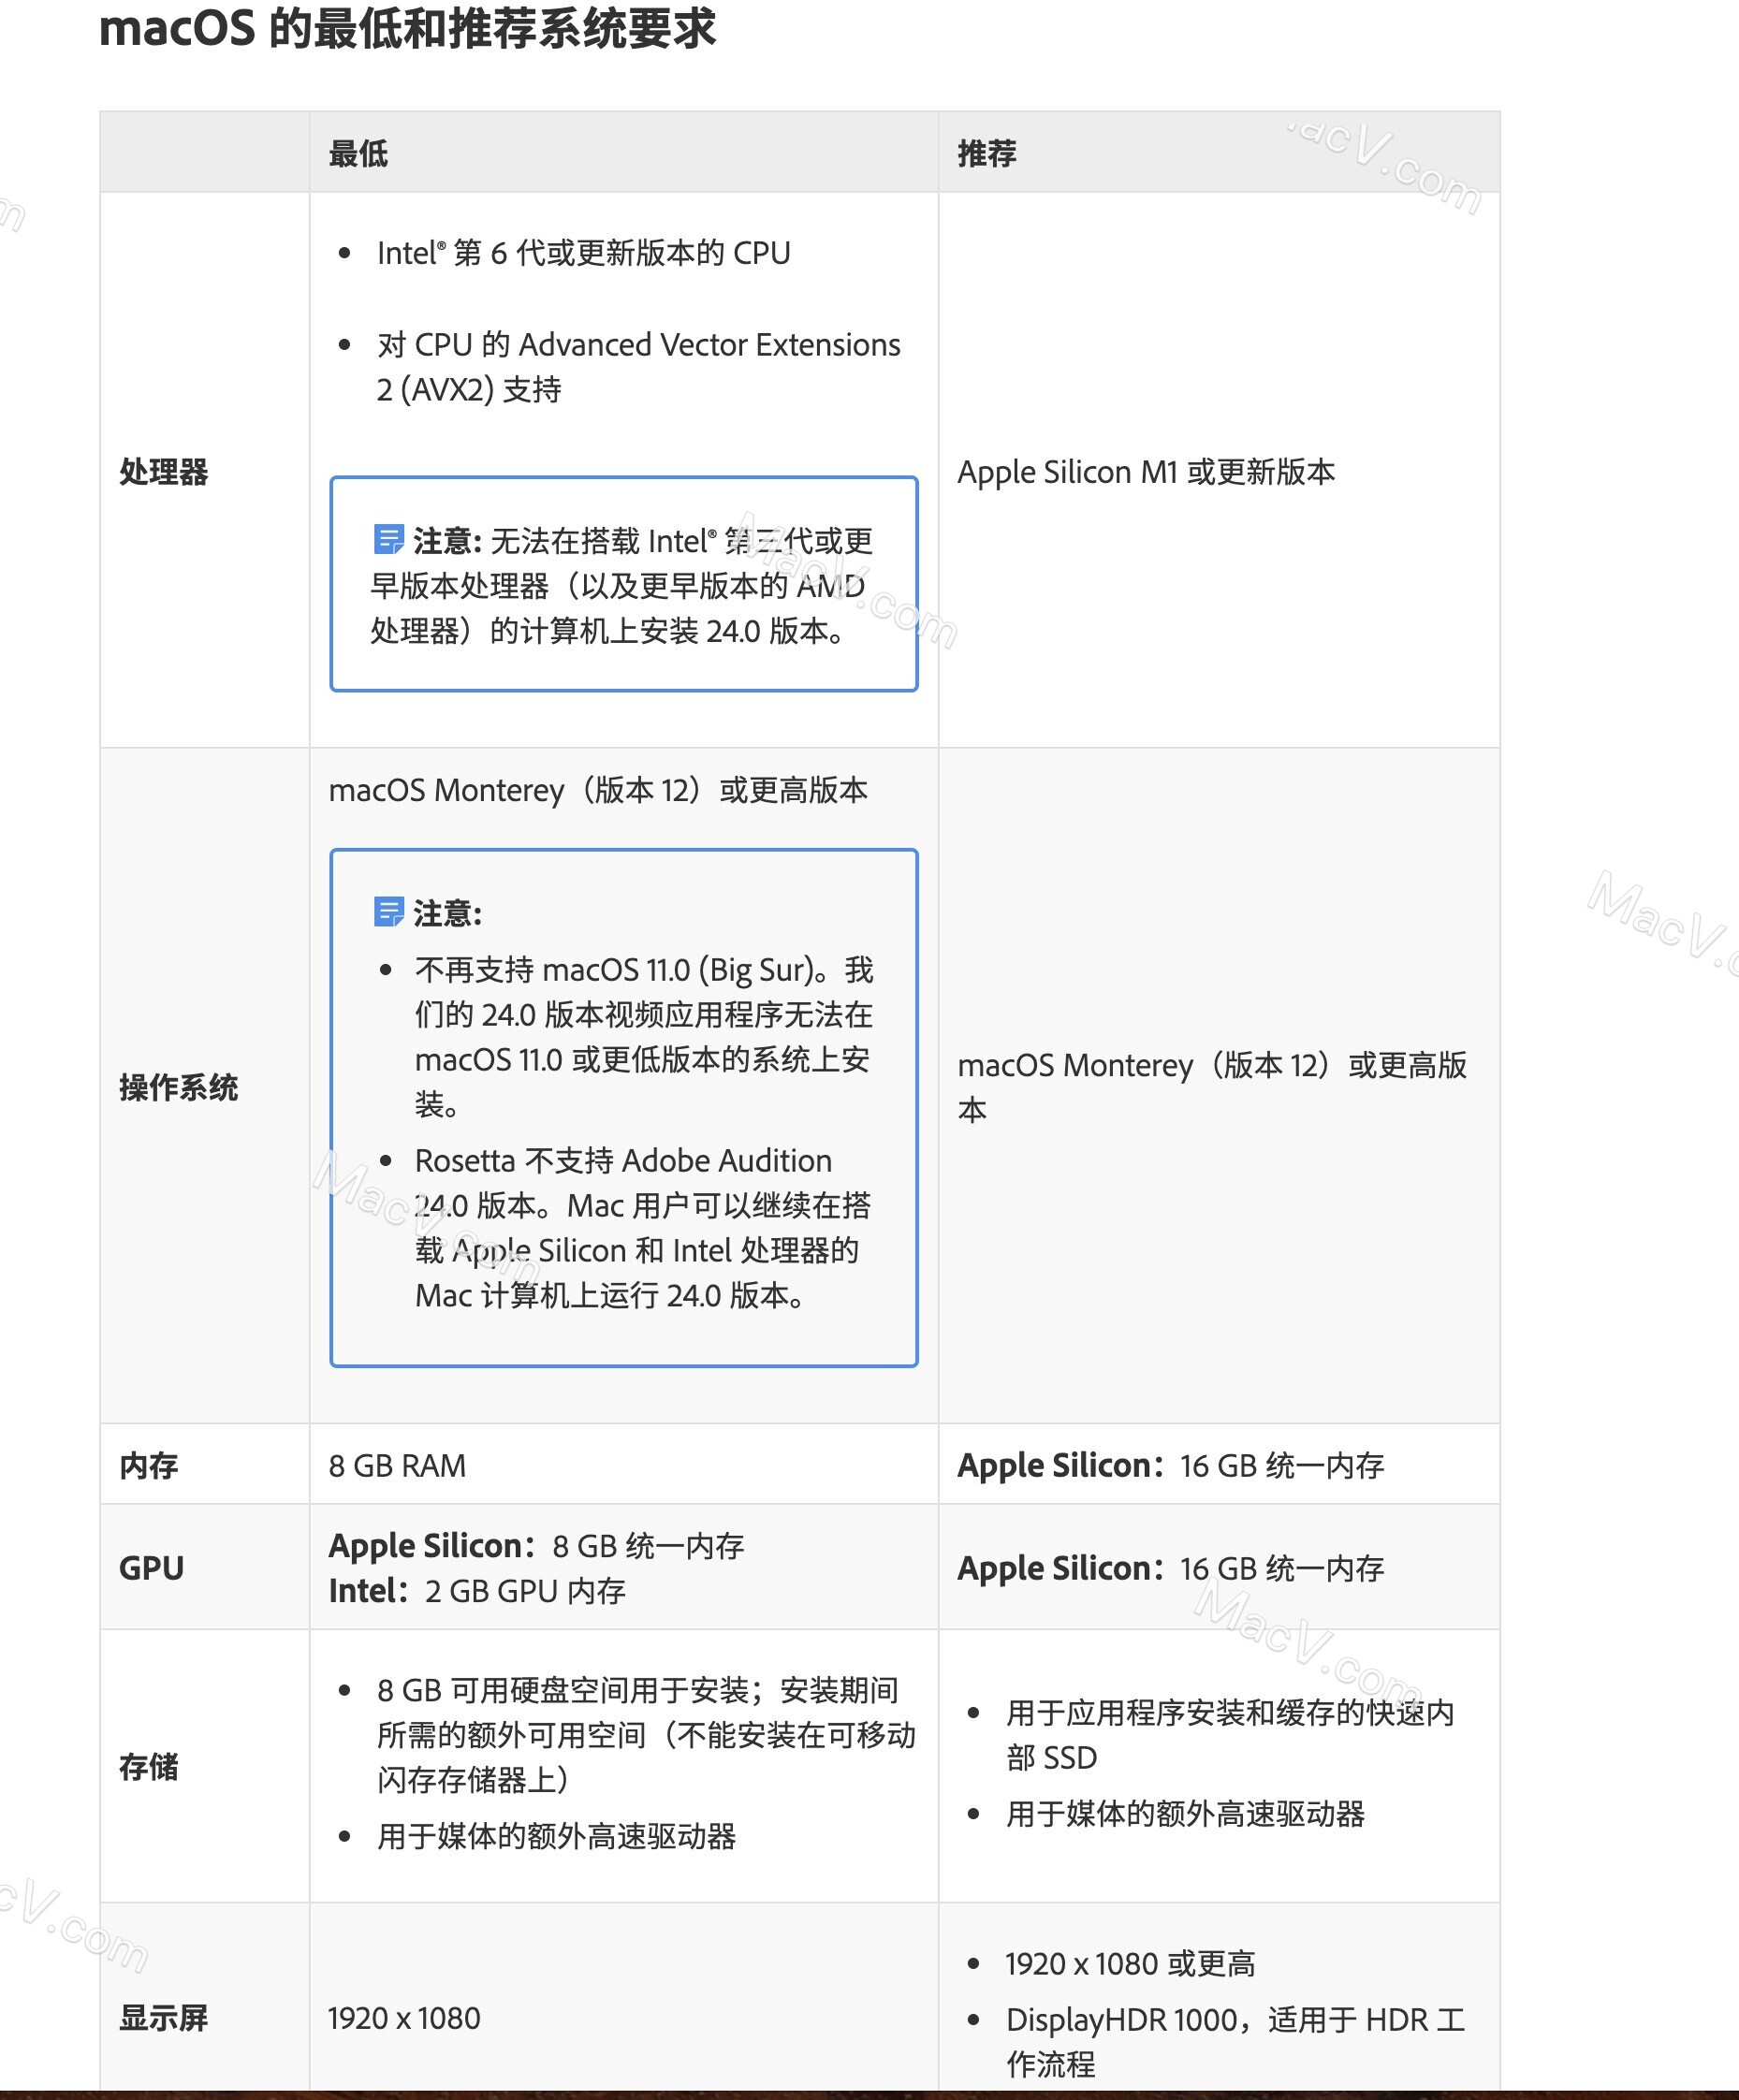Click 'Apple Silicon：8 GB 统一内存' in GPU row
Screen dimensions: 1739x2100
(536, 1545)
